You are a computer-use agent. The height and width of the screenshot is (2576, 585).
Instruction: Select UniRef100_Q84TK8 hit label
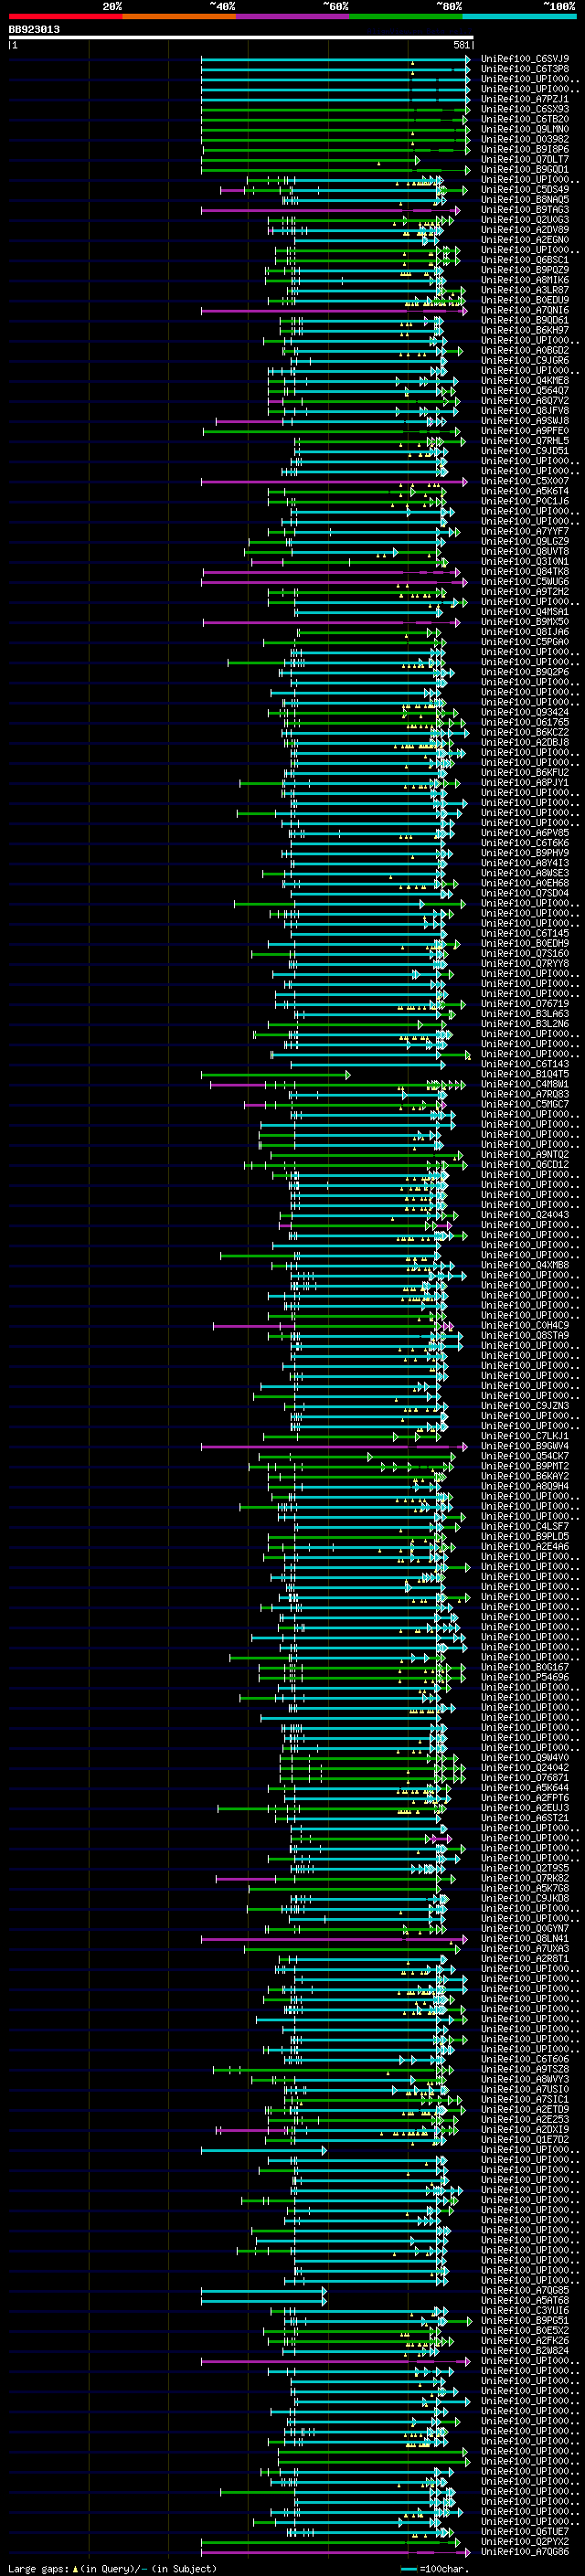(x=525, y=571)
